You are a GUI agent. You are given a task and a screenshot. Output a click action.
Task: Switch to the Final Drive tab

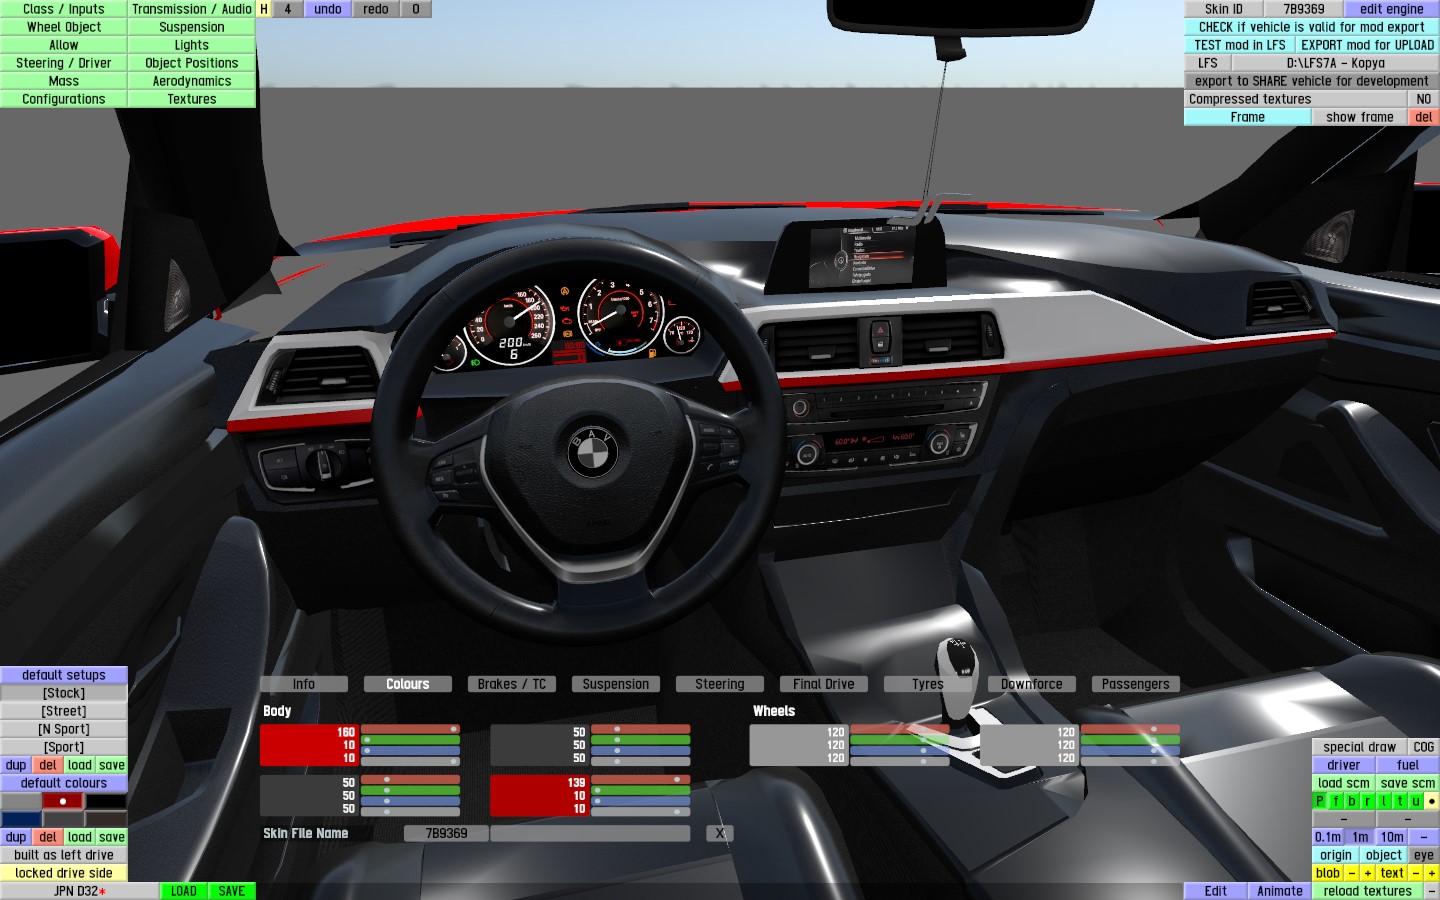point(824,684)
